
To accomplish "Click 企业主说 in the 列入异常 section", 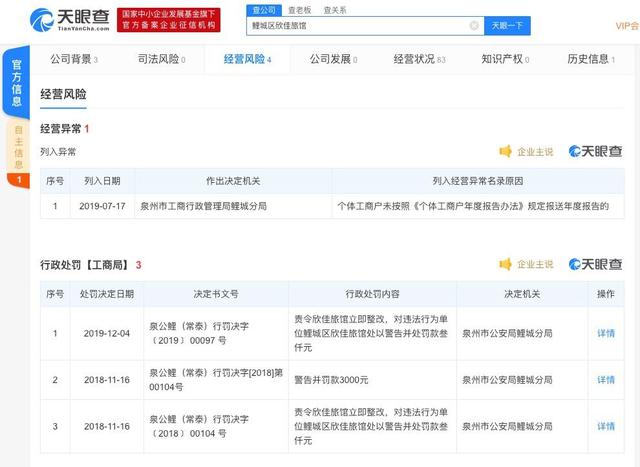I will pyautogui.click(x=535, y=152).
